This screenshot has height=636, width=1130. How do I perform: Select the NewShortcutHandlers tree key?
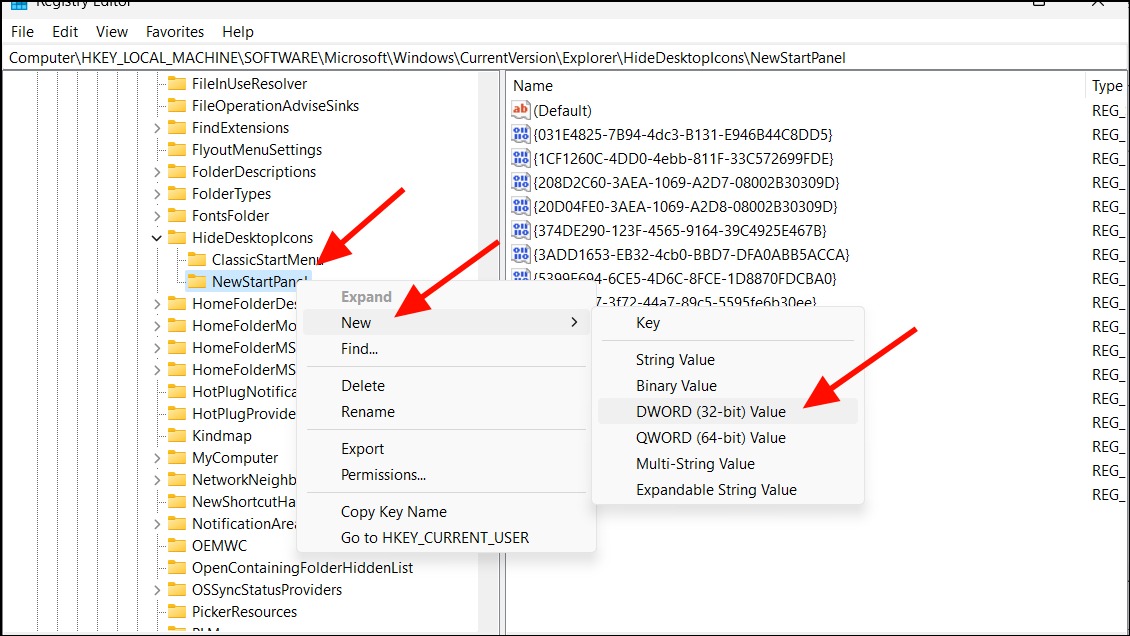[244, 501]
